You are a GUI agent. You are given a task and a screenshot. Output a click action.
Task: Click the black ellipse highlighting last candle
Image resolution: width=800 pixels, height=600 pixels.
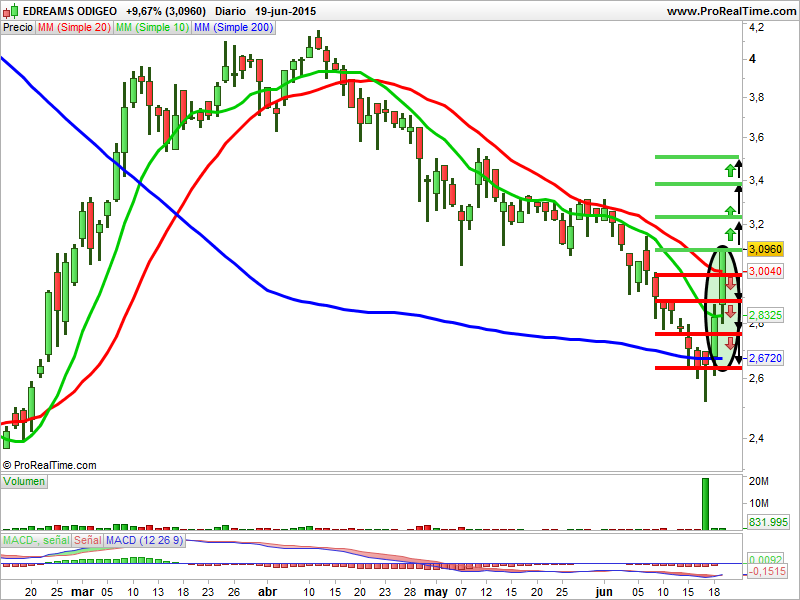721,308
